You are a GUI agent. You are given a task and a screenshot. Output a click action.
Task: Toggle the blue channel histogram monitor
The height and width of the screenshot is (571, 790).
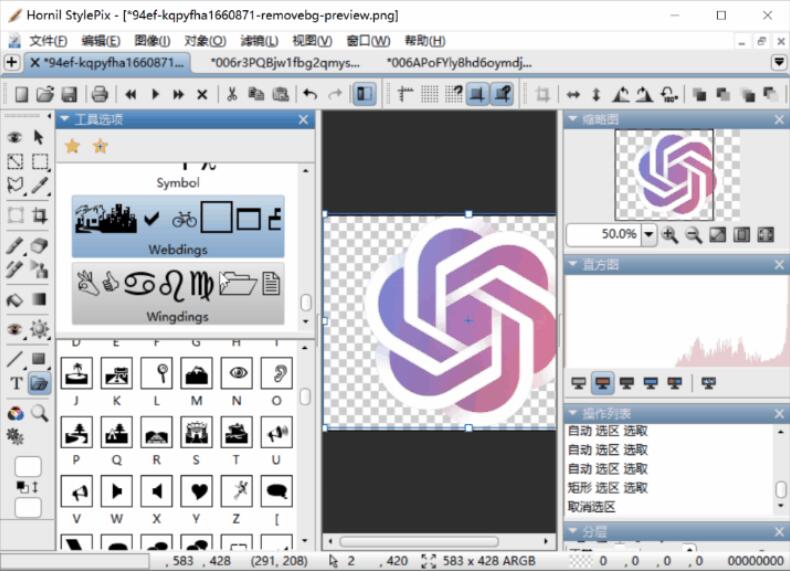point(650,384)
